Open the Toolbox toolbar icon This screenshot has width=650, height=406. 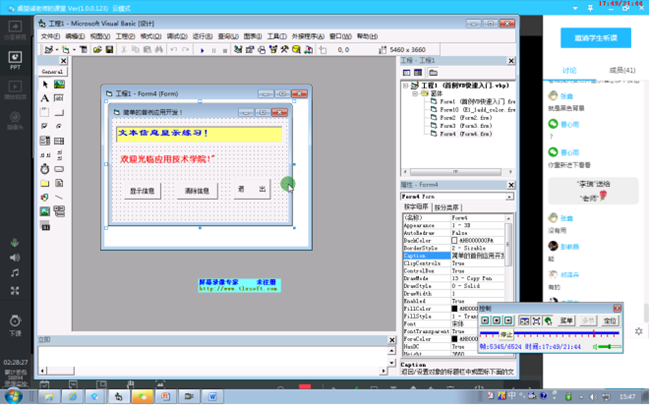point(285,50)
